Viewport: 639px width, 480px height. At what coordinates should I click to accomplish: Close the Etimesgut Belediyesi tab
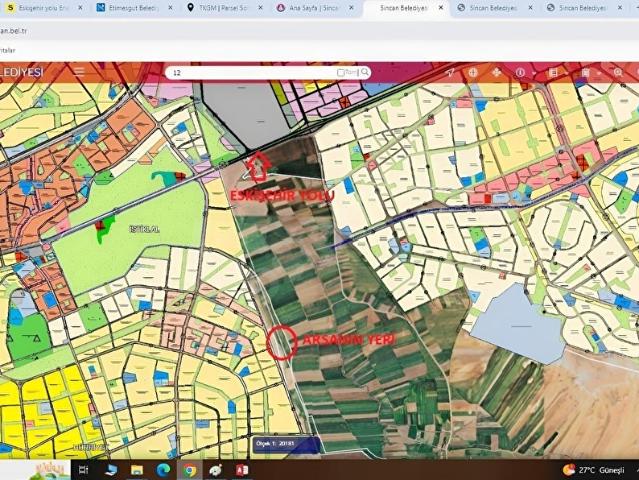170,8
